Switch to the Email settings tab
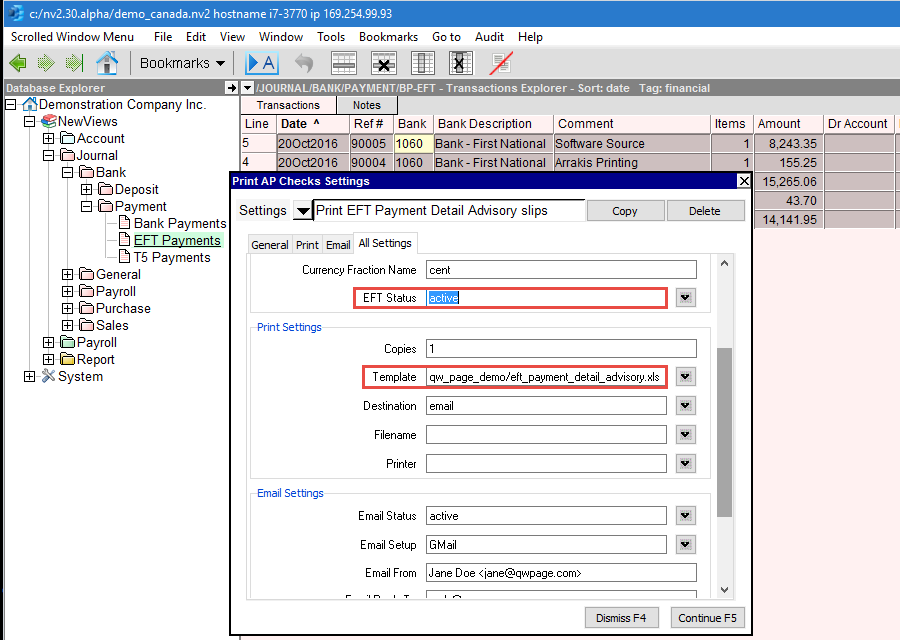This screenshot has width=900, height=640. [338, 245]
